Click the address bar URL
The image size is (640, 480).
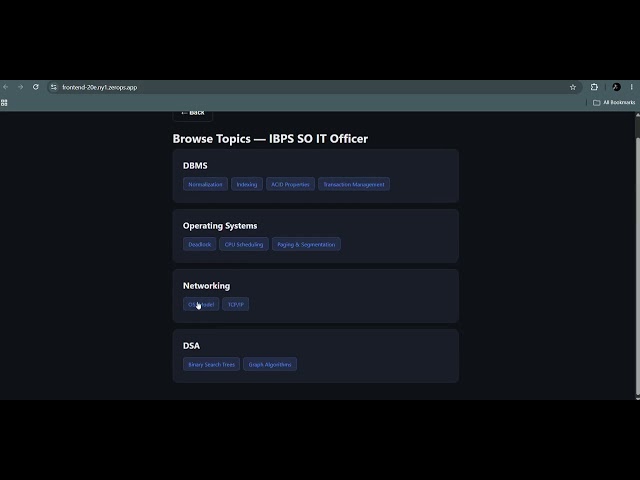click(x=100, y=87)
